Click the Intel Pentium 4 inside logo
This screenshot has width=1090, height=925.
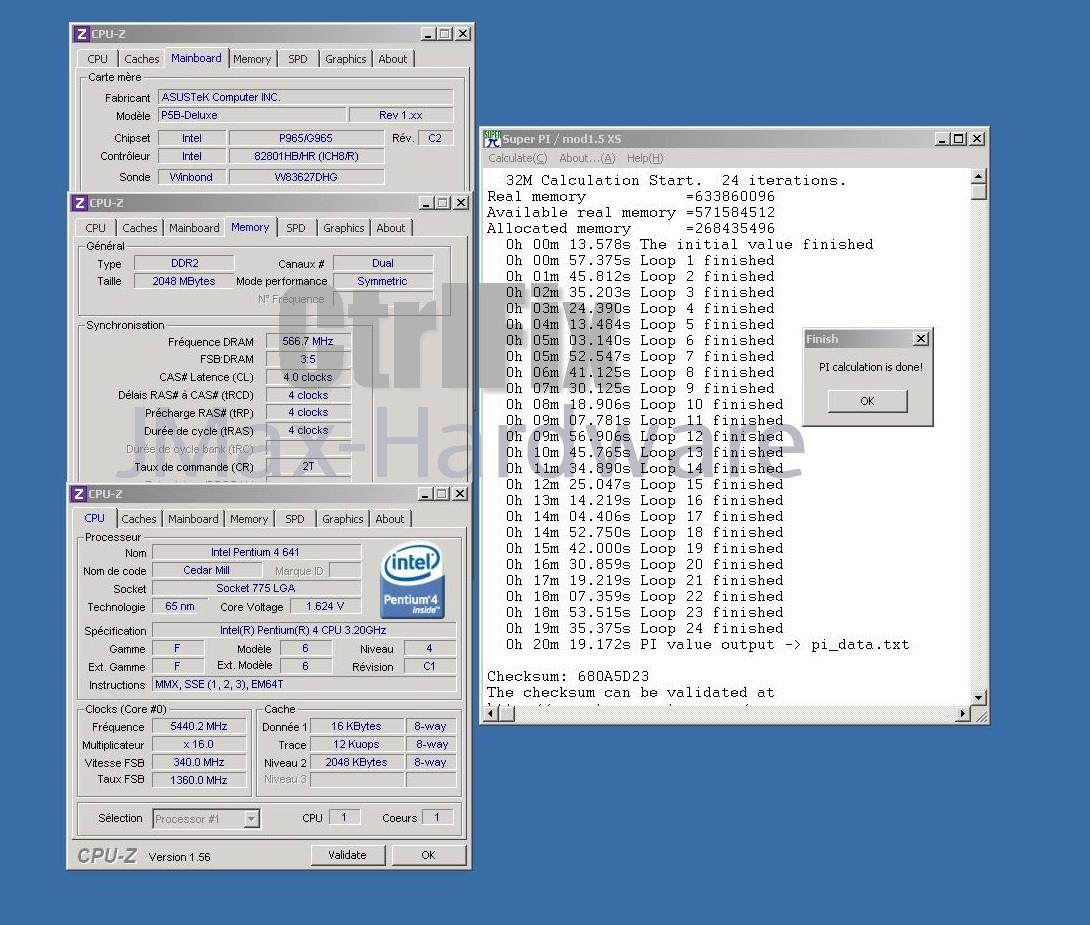[x=412, y=580]
